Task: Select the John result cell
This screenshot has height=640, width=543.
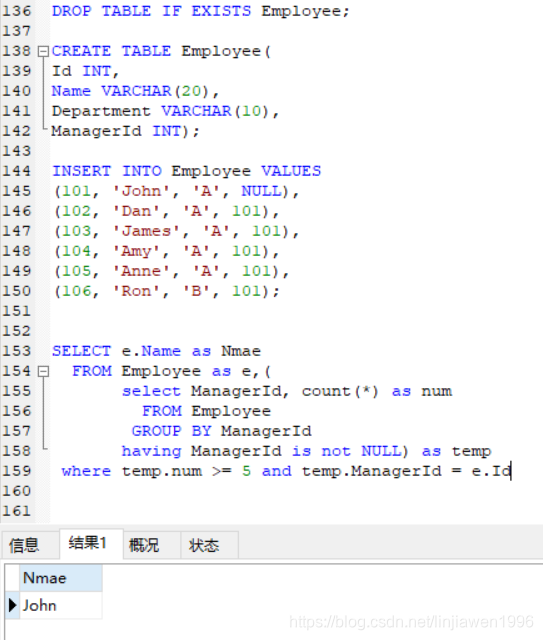Action: (61, 605)
